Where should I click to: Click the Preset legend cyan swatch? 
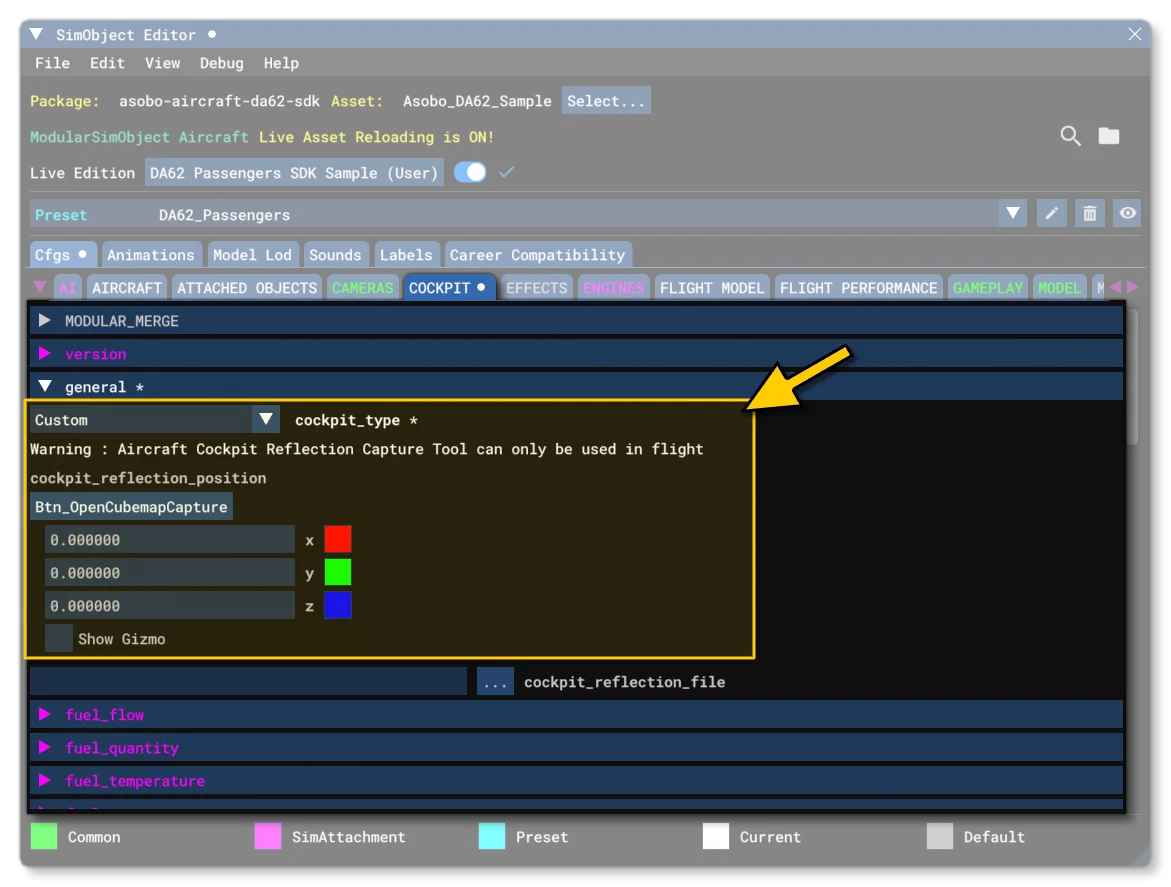492,836
